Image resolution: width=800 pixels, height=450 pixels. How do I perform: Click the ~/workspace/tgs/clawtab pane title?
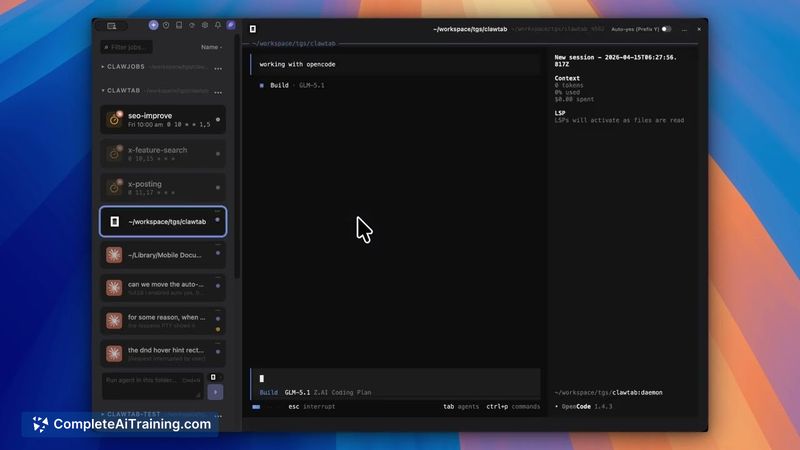pyautogui.click(x=470, y=29)
